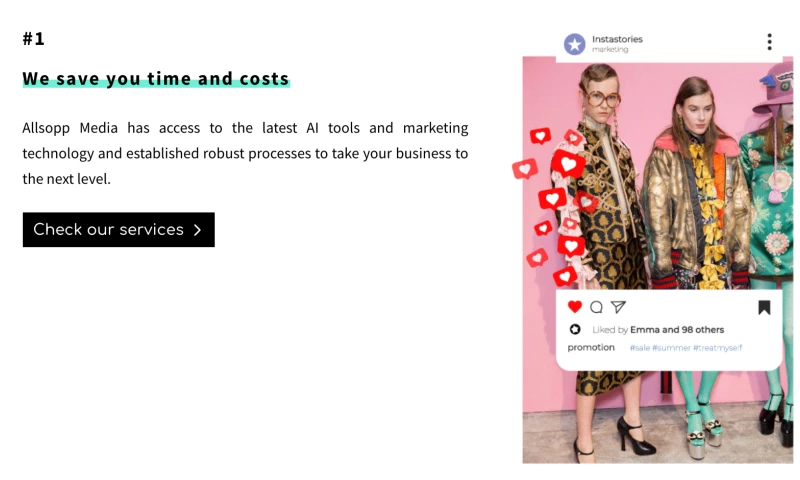
Task: Toggle the bookmark save icon
Action: pos(764,308)
